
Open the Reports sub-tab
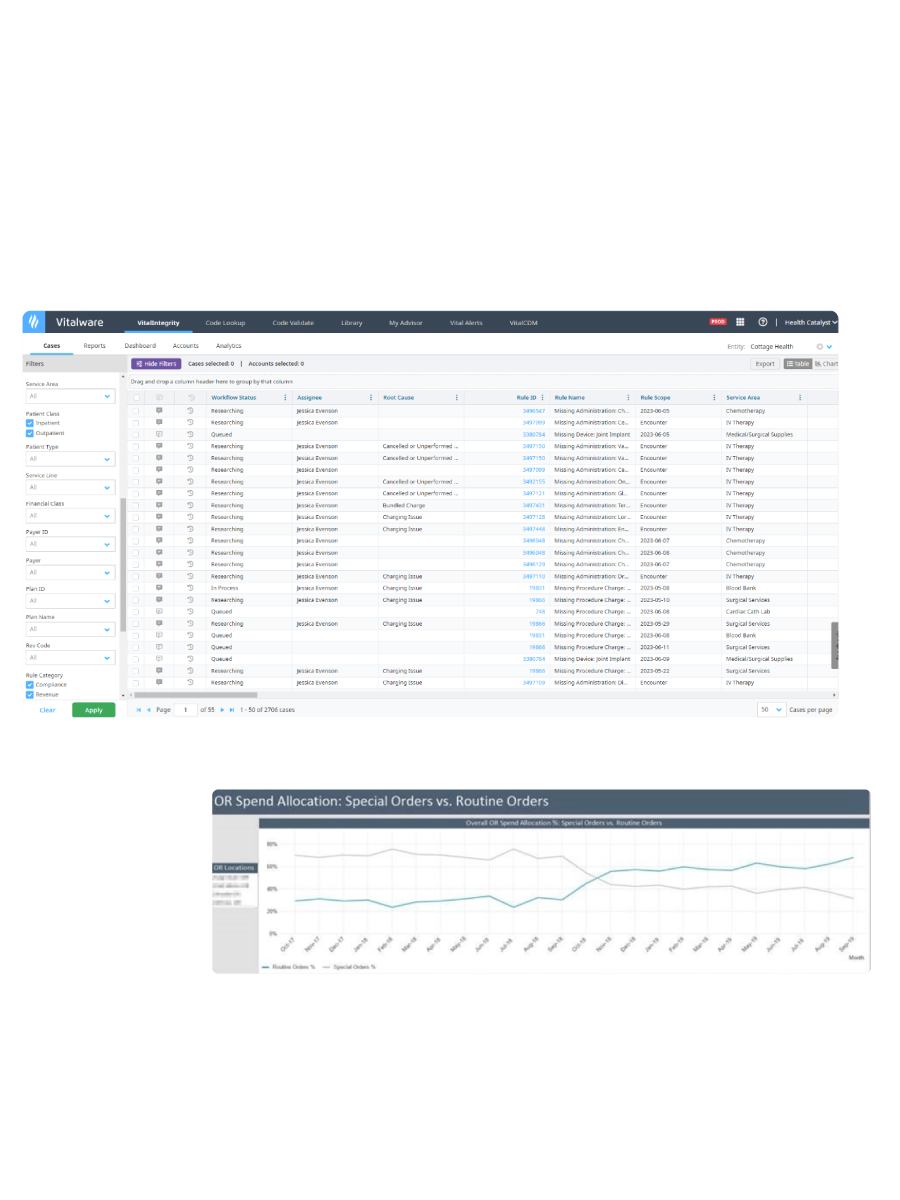(95, 346)
